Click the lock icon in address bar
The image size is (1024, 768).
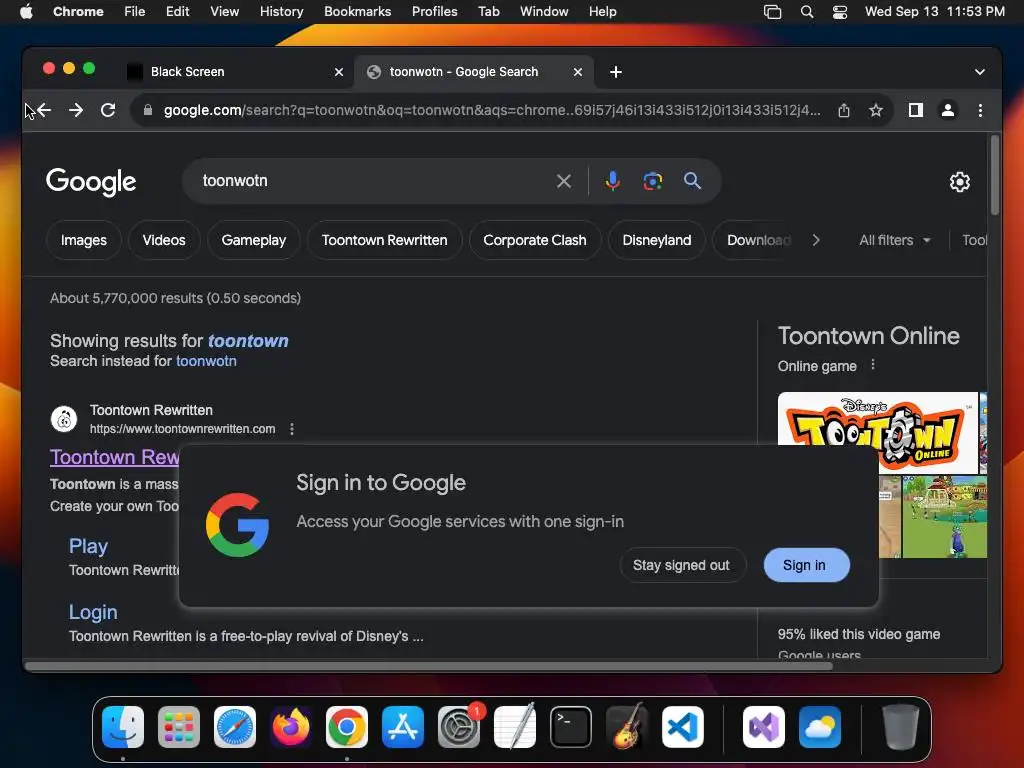pyautogui.click(x=148, y=110)
